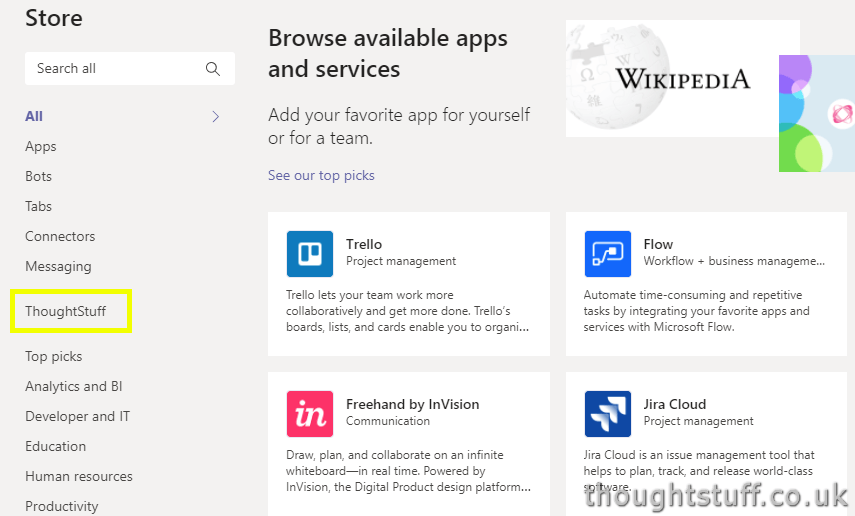Click the Trello app title
This screenshot has height=516, width=855.
[364, 244]
